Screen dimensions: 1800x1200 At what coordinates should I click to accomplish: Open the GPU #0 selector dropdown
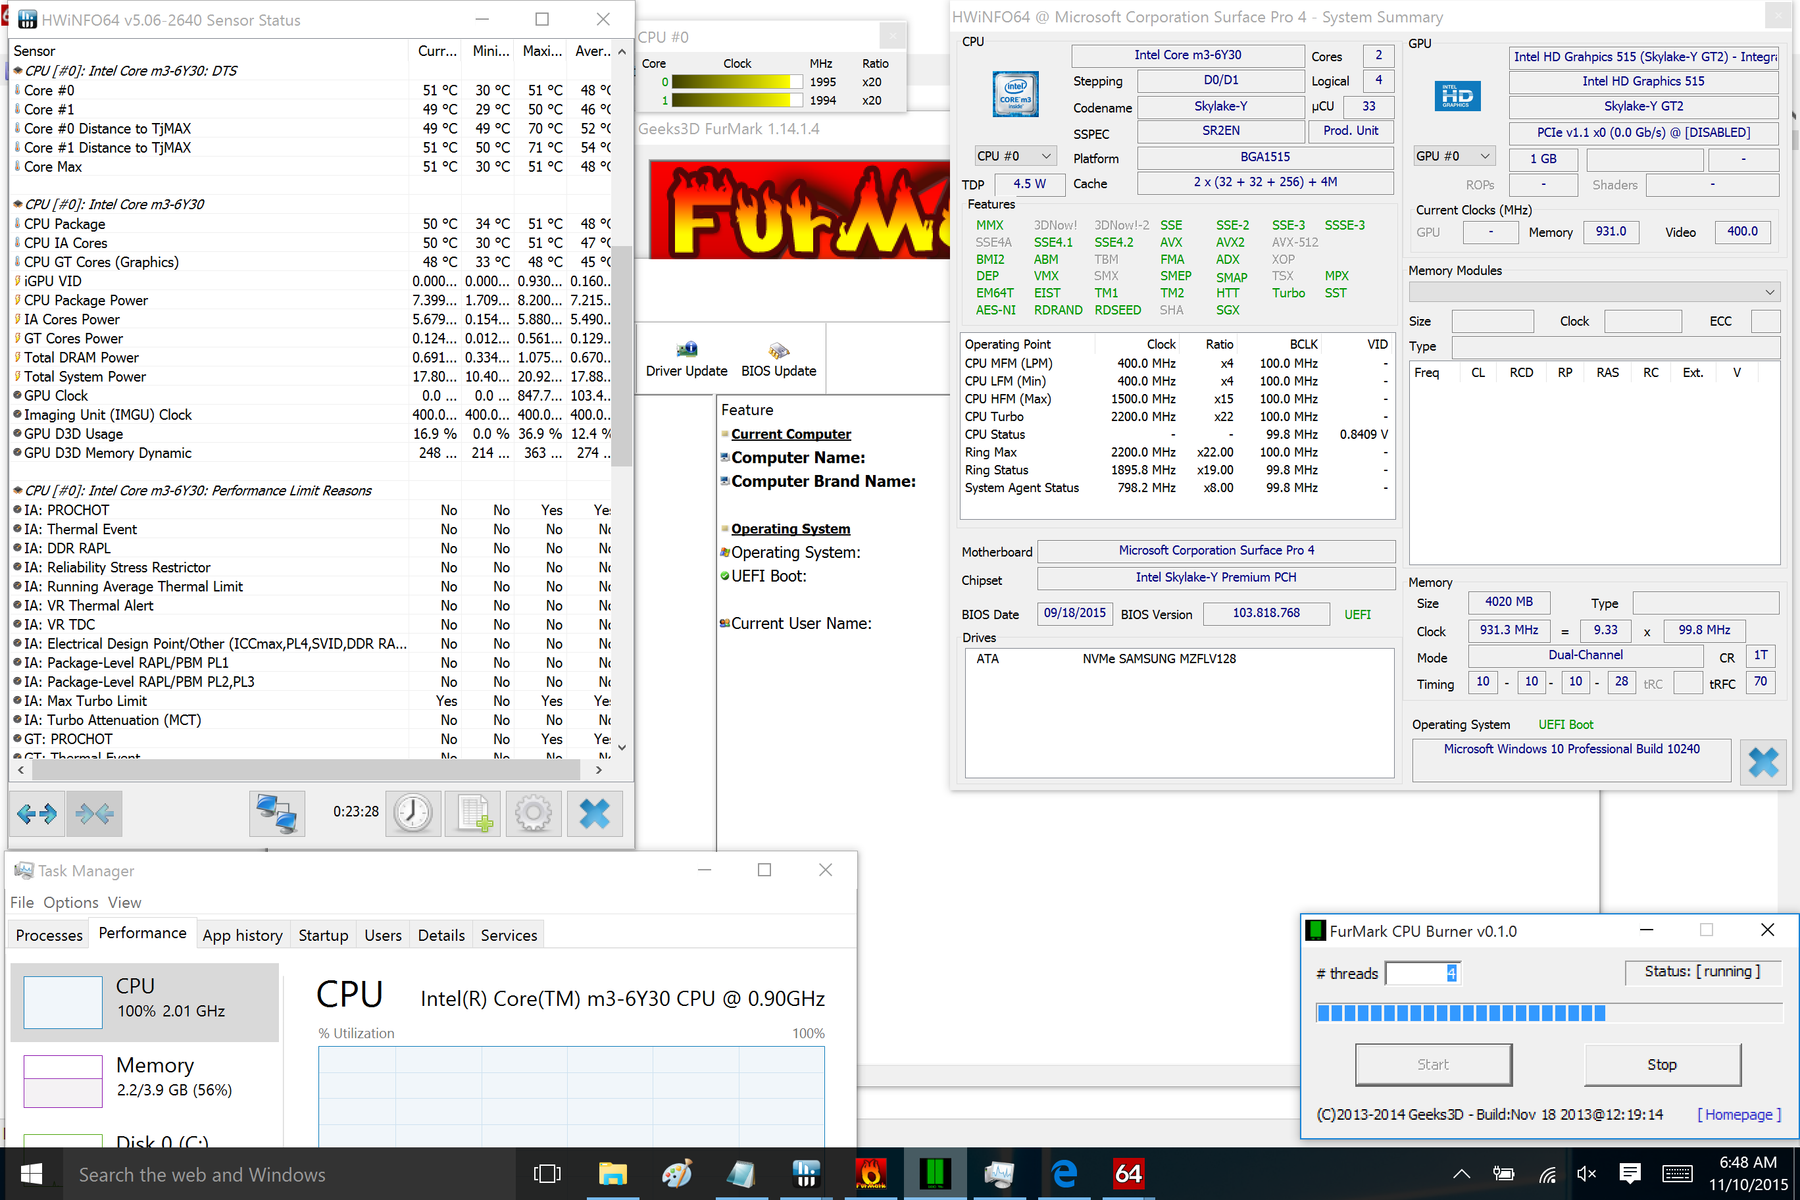(x=1454, y=156)
